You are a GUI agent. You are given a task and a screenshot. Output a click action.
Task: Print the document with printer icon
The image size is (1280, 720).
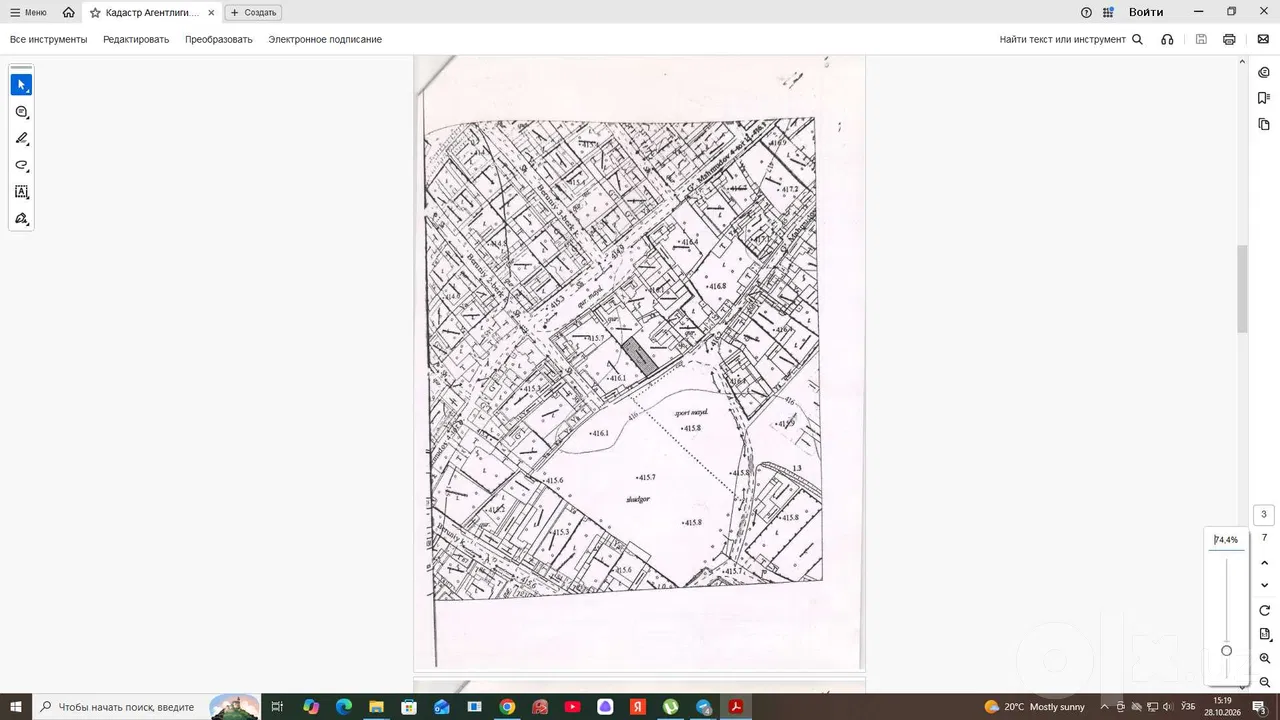pos(1229,39)
